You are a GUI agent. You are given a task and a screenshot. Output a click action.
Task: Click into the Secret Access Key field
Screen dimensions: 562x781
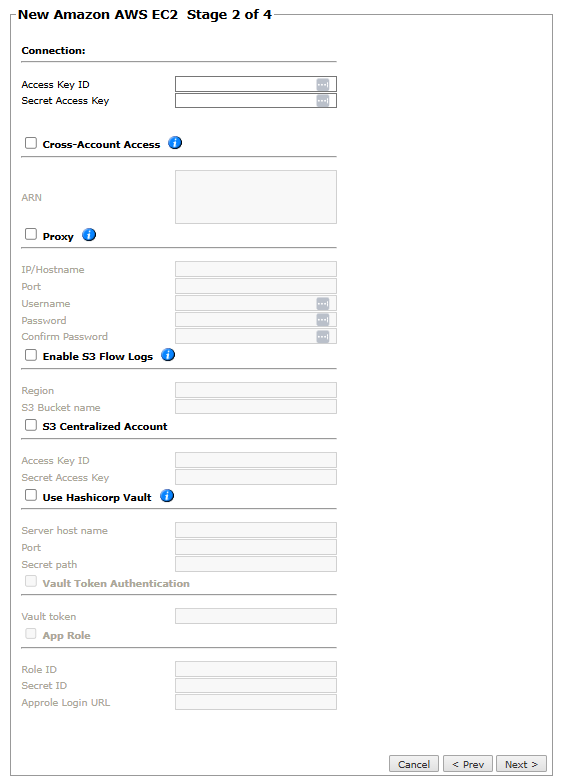[256, 101]
